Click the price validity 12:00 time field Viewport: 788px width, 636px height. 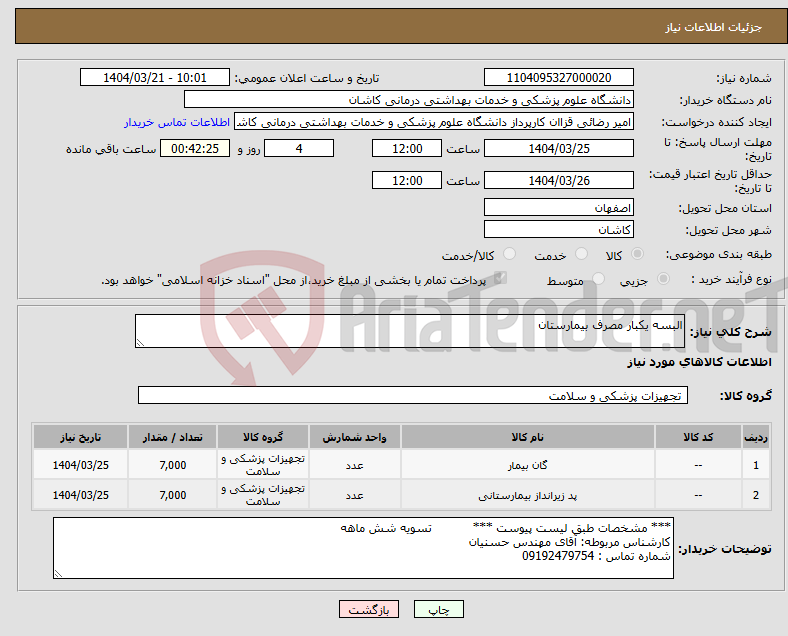pos(407,180)
